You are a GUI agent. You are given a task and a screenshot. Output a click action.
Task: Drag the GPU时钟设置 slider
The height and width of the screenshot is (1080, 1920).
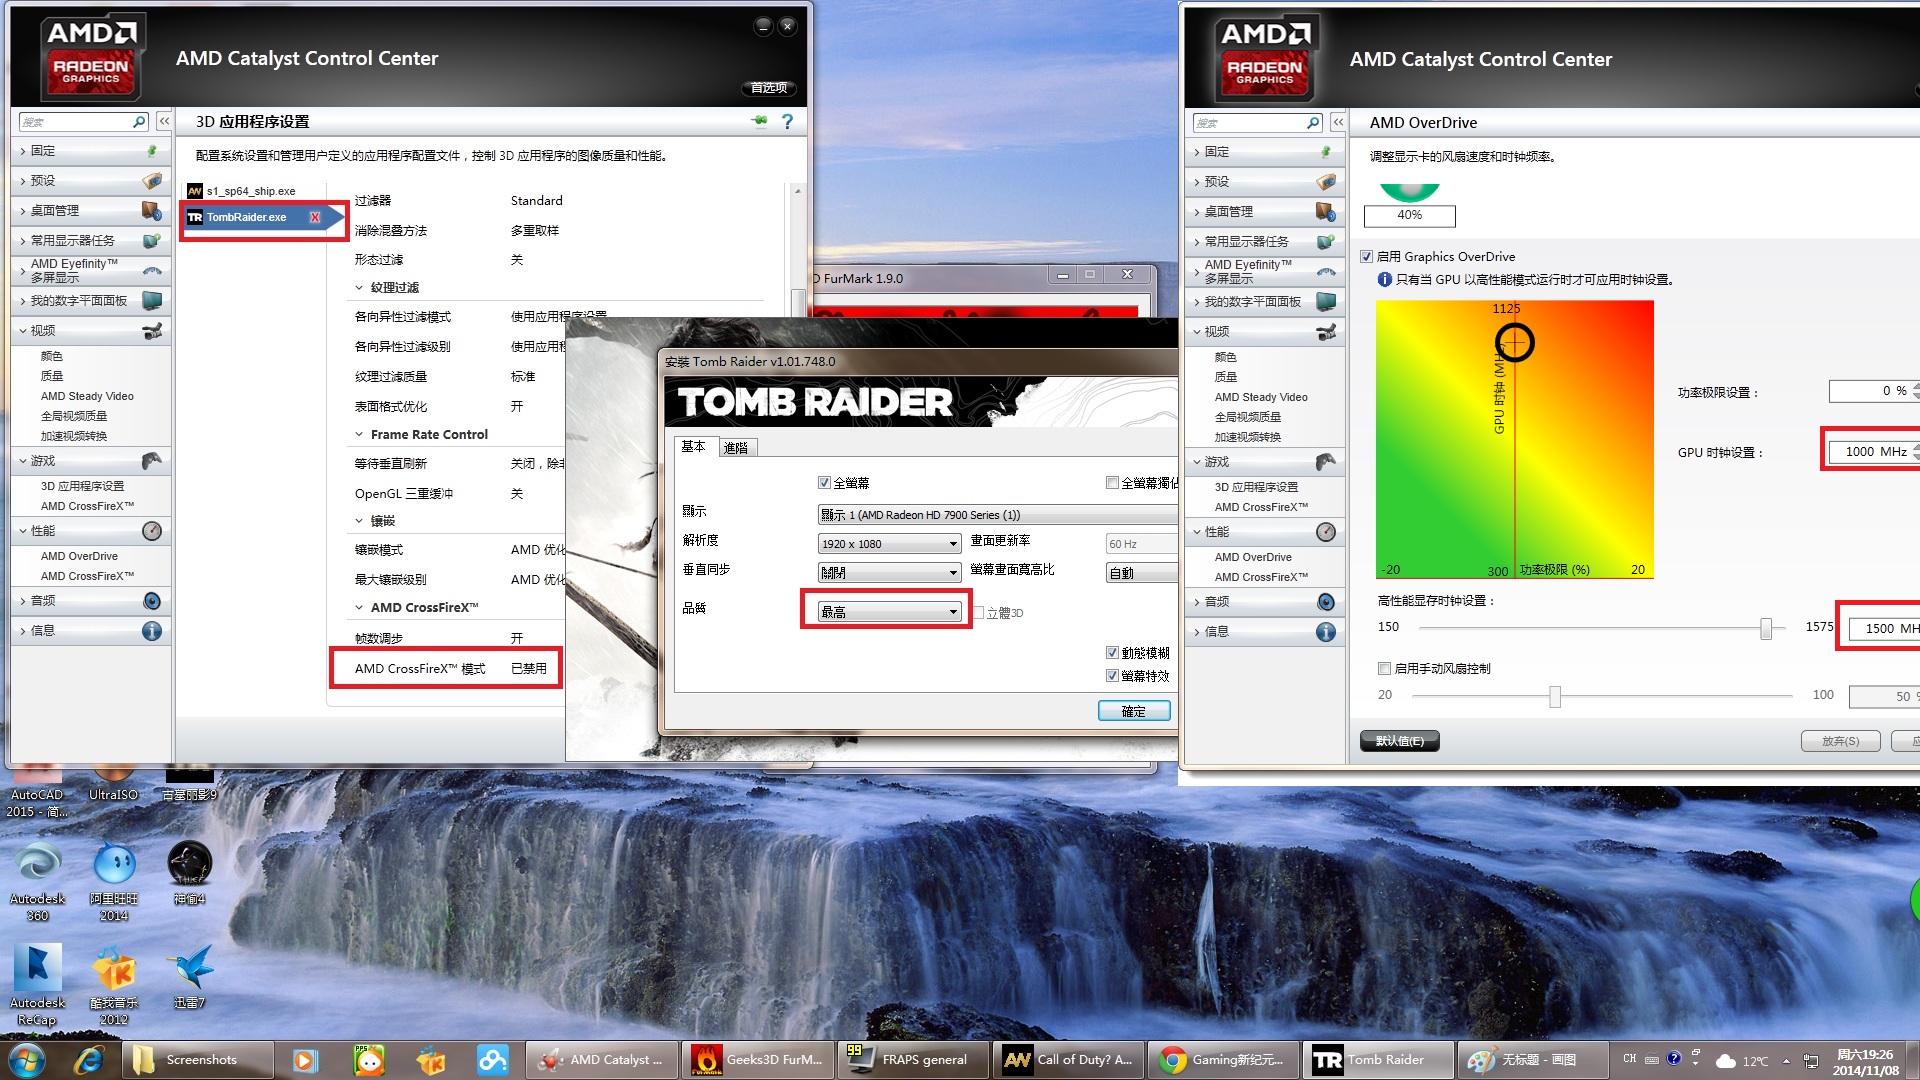[x=1514, y=342]
